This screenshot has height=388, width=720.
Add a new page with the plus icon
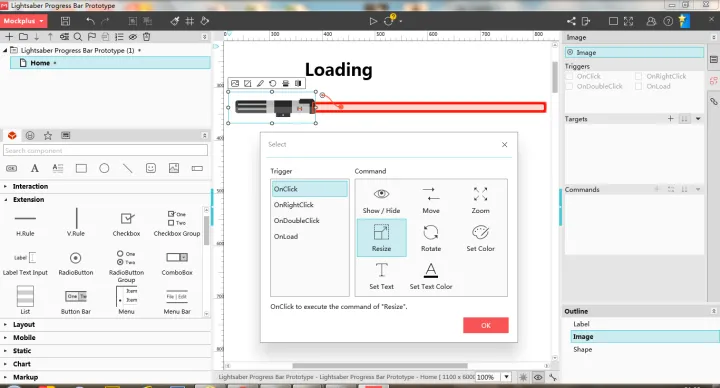(9, 37)
